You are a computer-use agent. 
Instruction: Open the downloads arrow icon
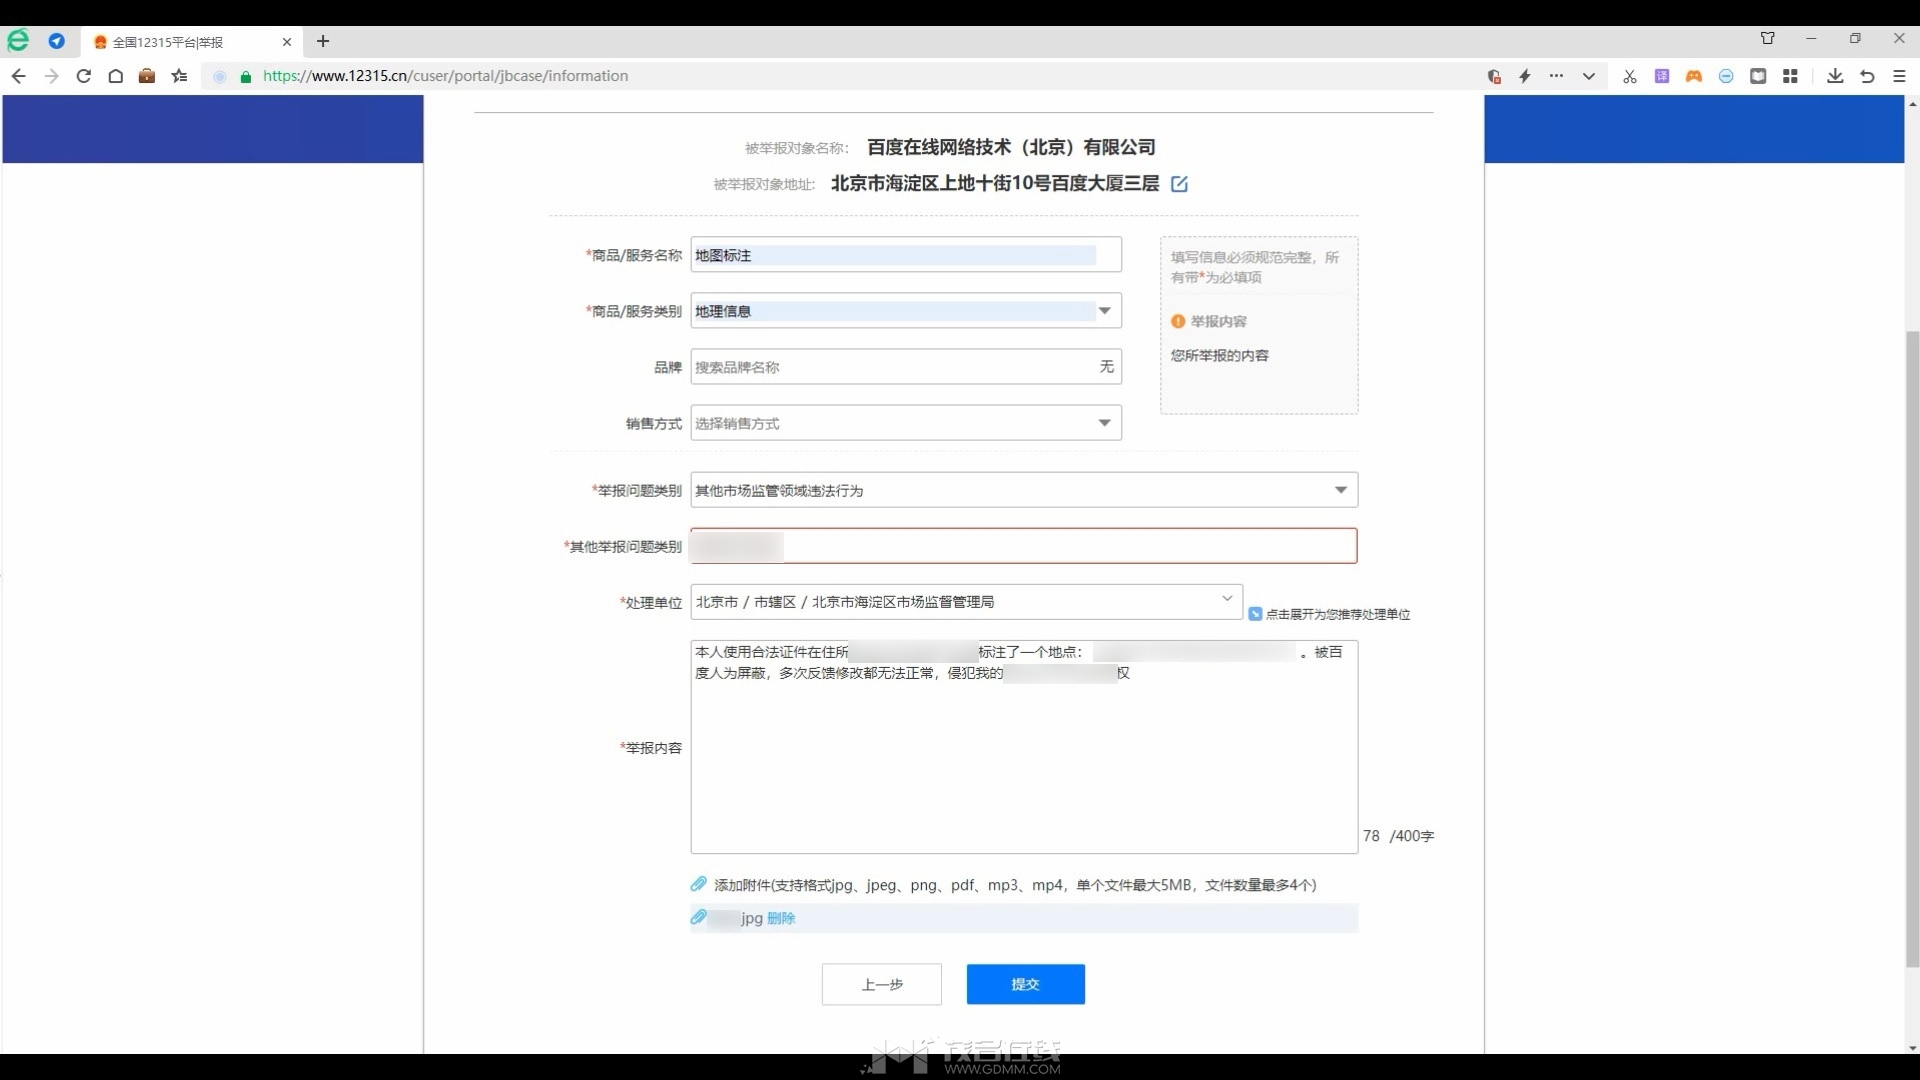tap(1835, 76)
